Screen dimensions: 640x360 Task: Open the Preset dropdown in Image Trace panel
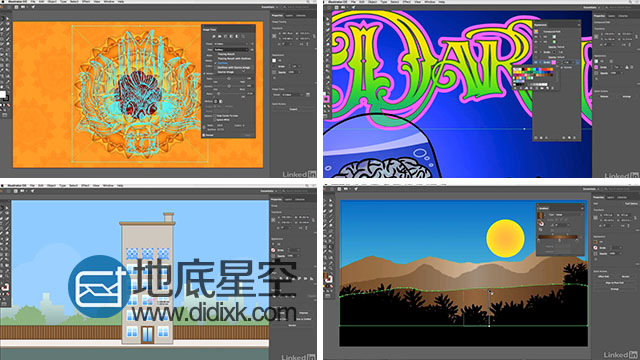[231, 44]
